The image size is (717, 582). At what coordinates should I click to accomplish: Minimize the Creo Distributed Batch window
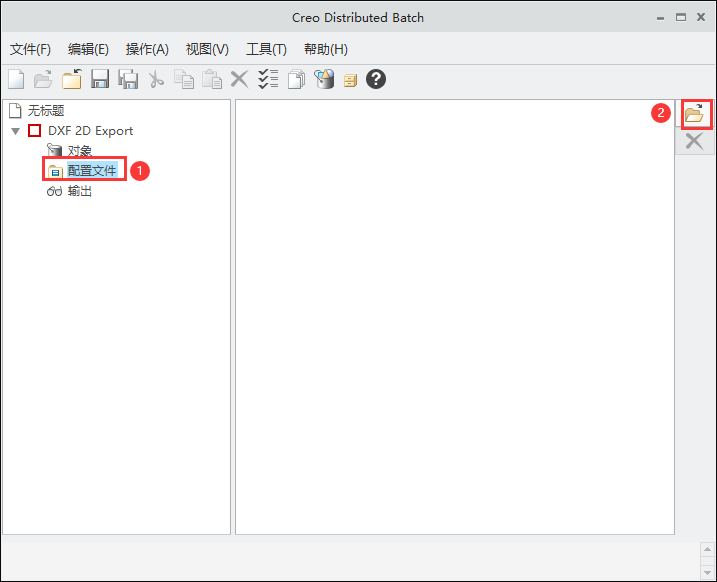[x=660, y=18]
